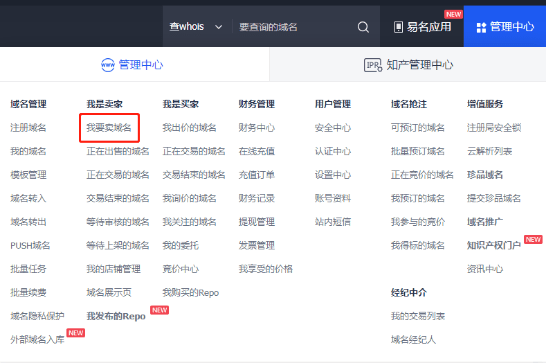This screenshot has height=363, width=546.
Task: Open the 查whois dropdown
Action: tap(196, 27)
